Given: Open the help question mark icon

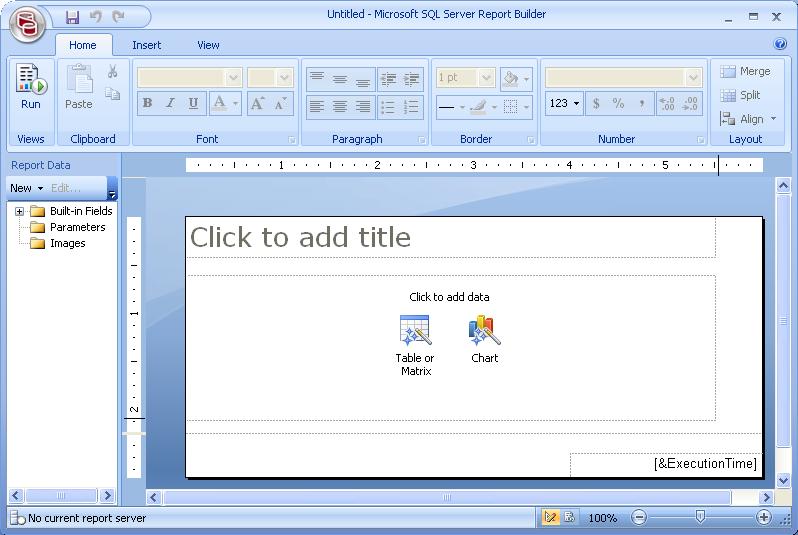Looking at the screenshot, I should [780, 44].
